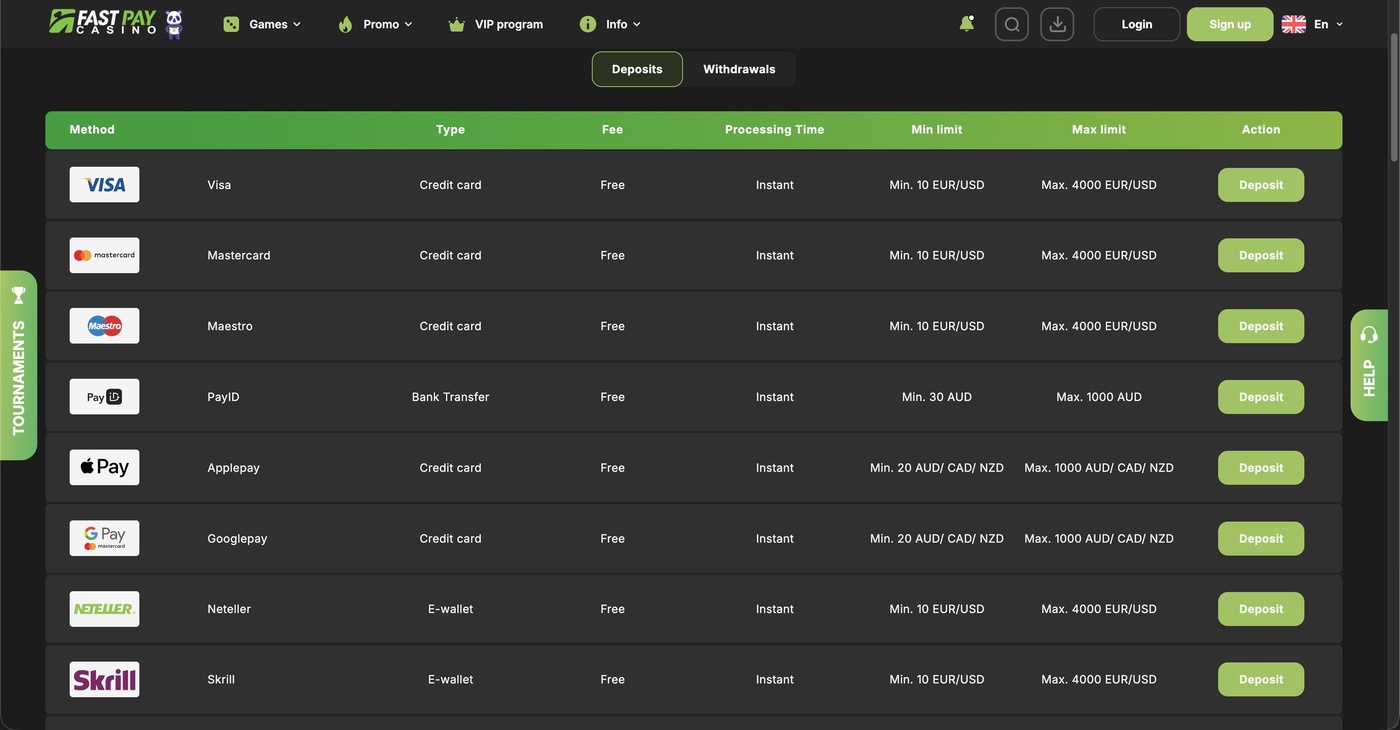Click the Max limit column header
1400x730 pixels.
coord(1099,130)
